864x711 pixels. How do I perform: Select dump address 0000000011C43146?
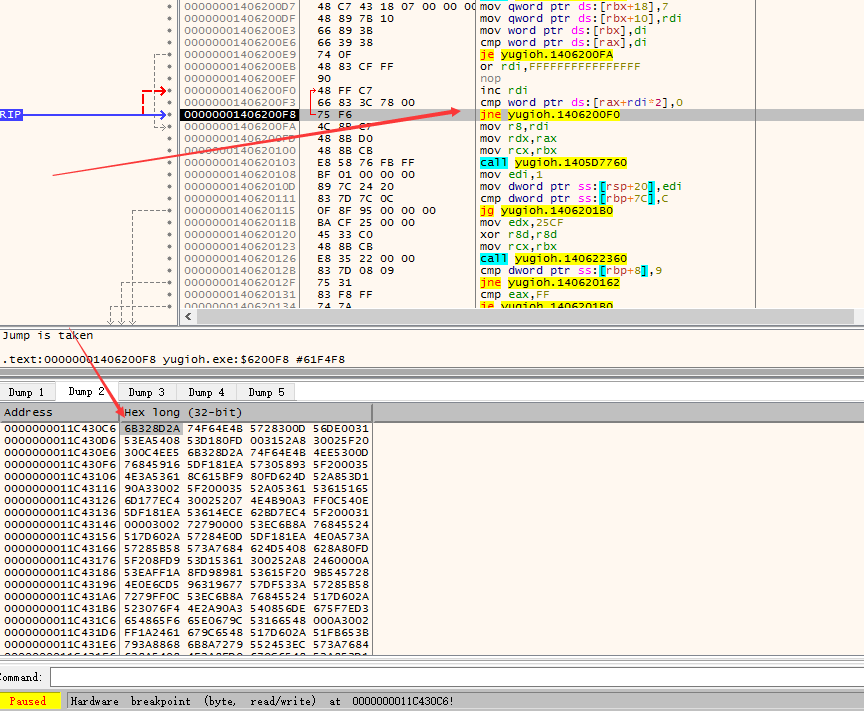coord(60,524)
